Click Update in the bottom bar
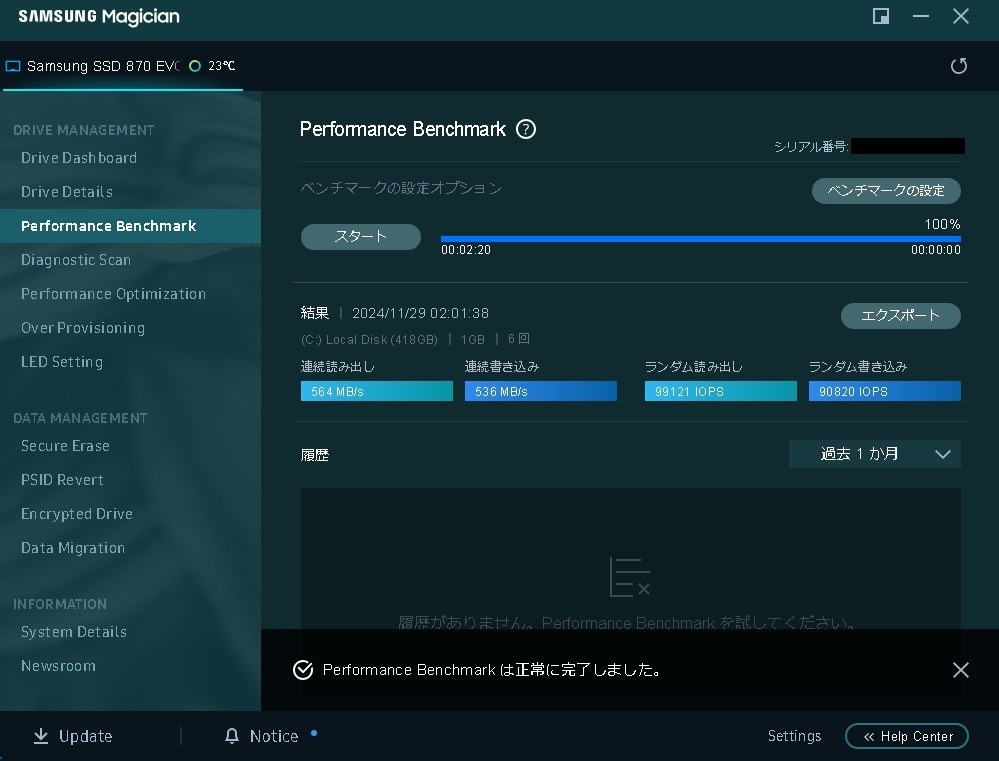Screen dimensions: 999x761 [x=85, y=736]
